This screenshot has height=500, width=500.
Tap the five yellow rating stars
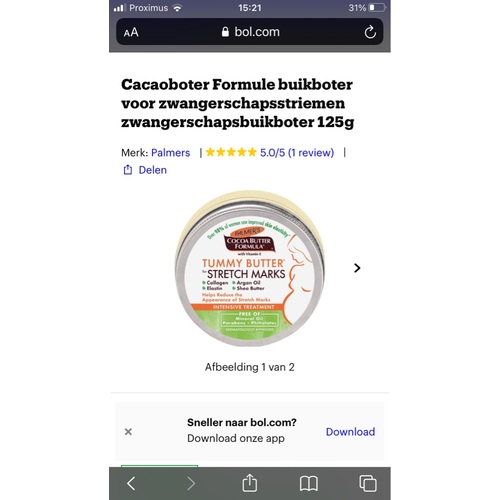tap(231, 152)
